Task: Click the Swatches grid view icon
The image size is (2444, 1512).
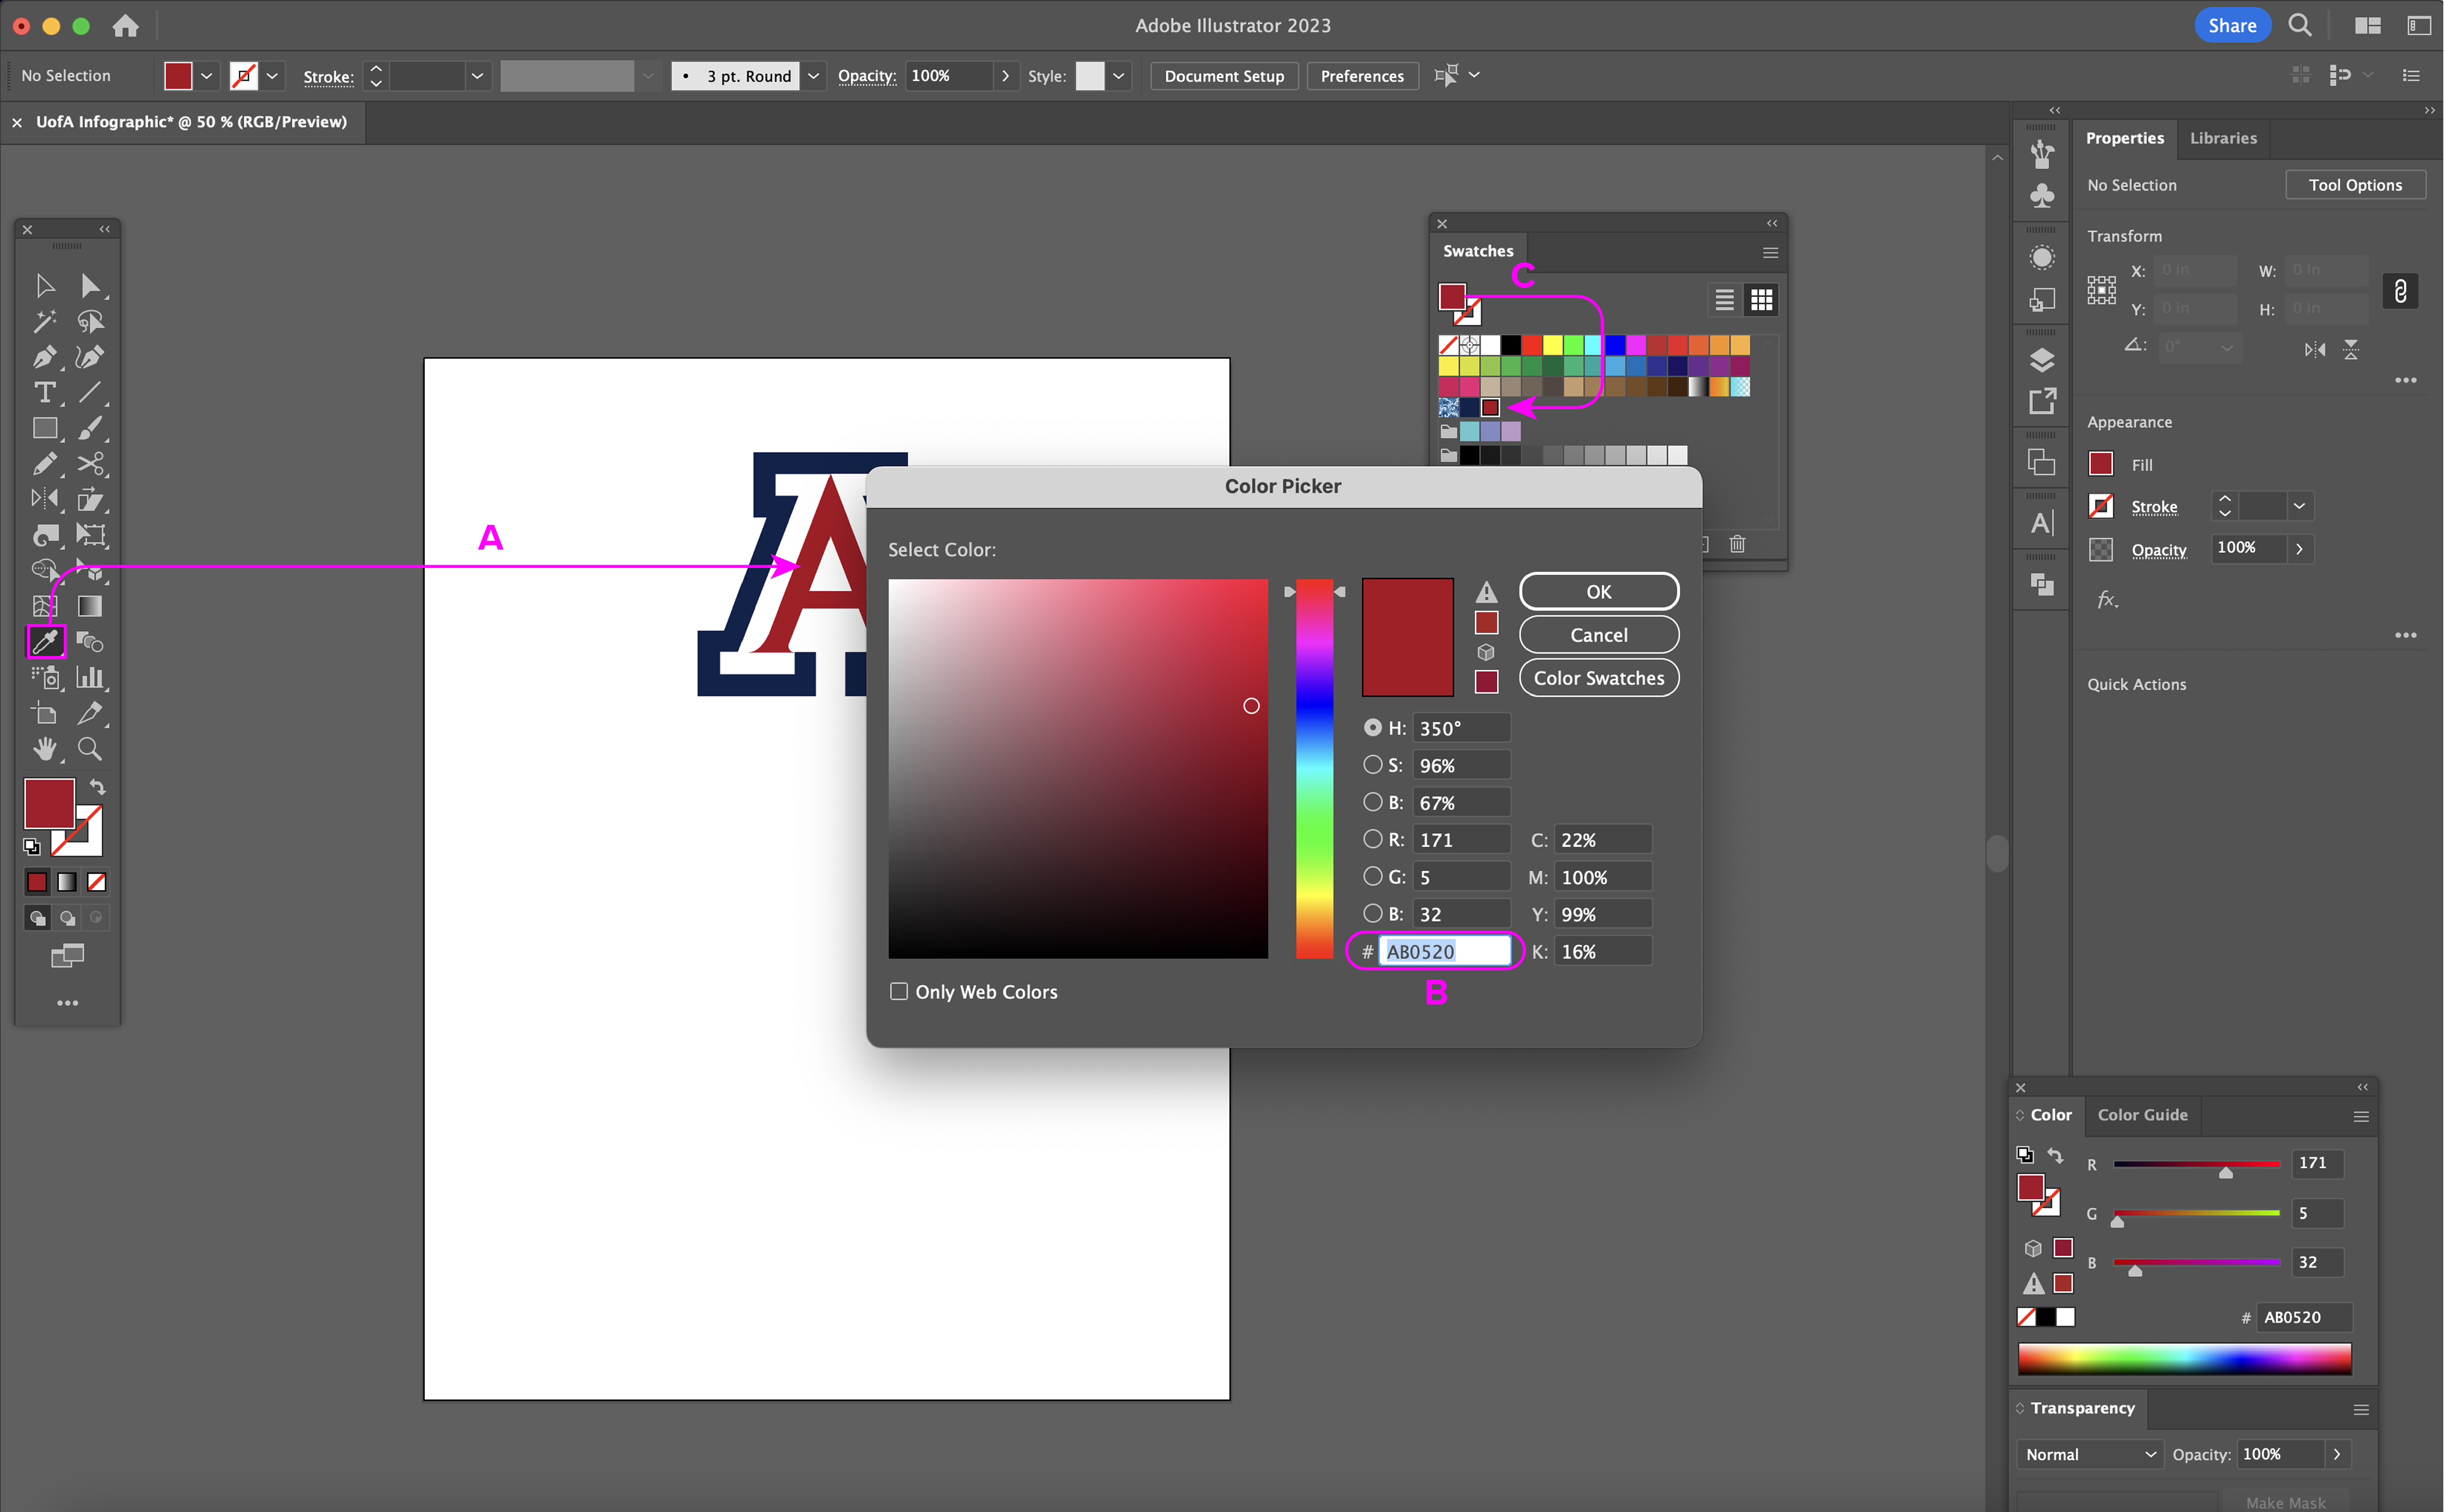Action: pos(1761,299)
